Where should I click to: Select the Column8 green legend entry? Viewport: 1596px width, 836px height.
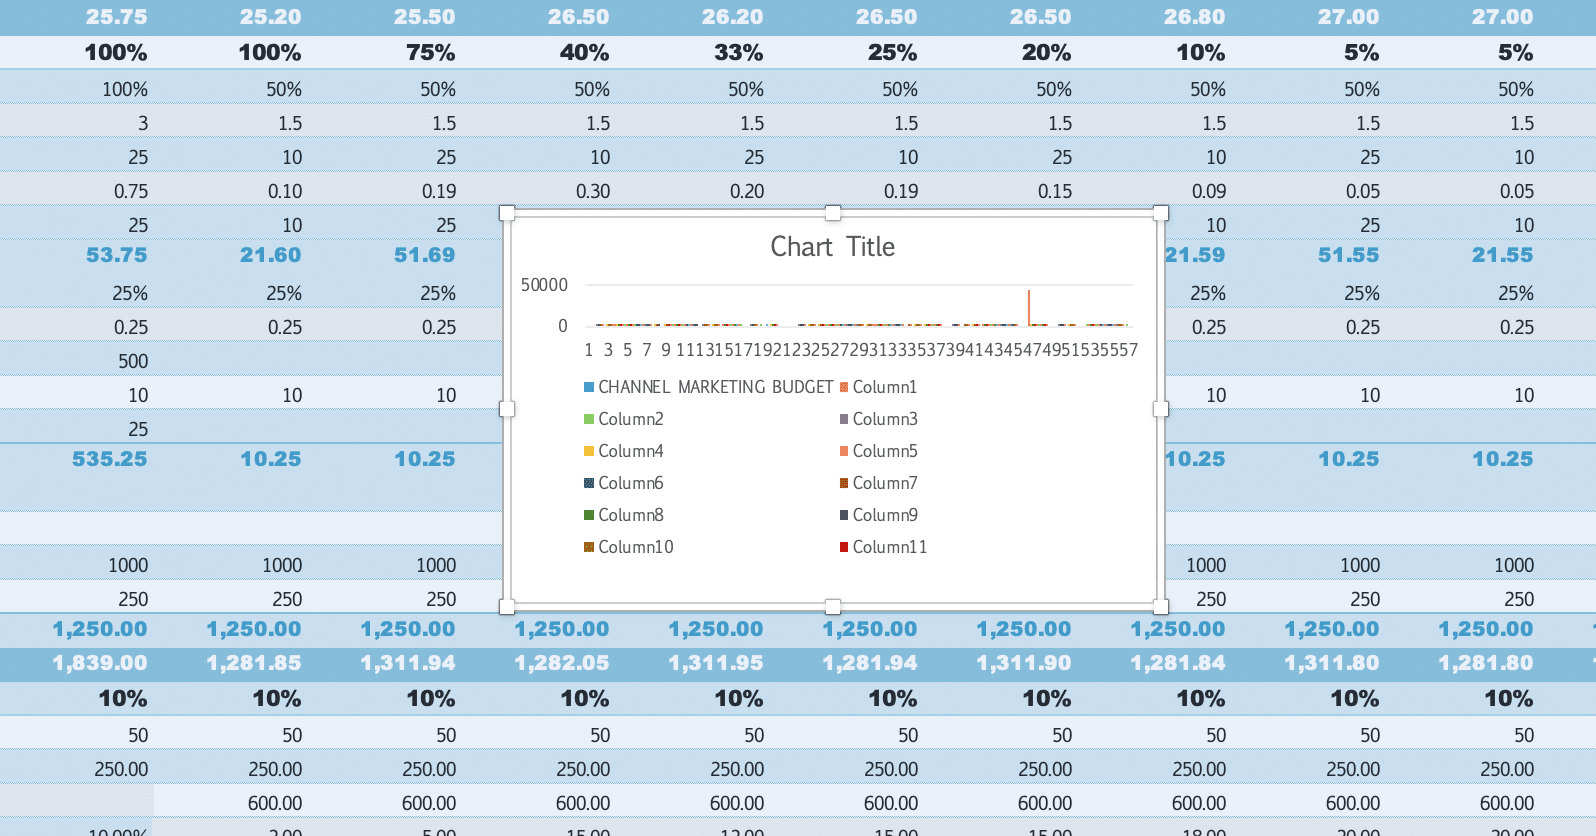click(x=630, y=515)
